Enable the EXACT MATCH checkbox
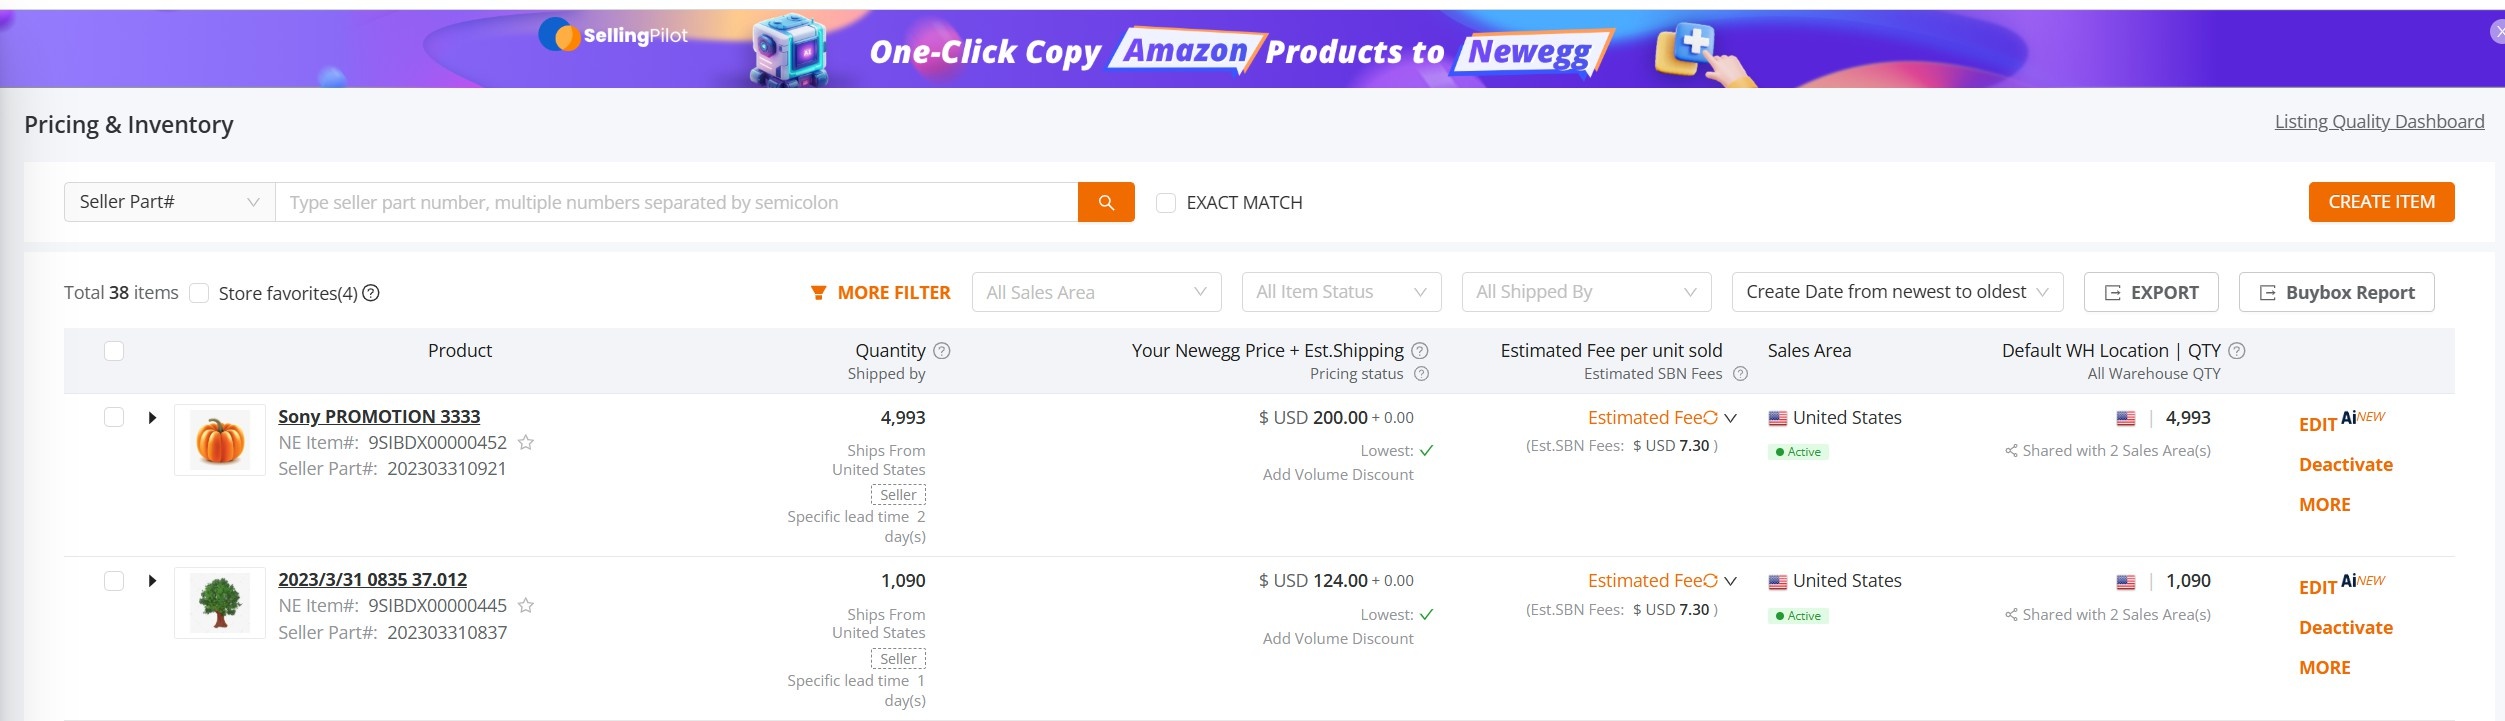2505x721 pixels. click(x=1165, y=203)
